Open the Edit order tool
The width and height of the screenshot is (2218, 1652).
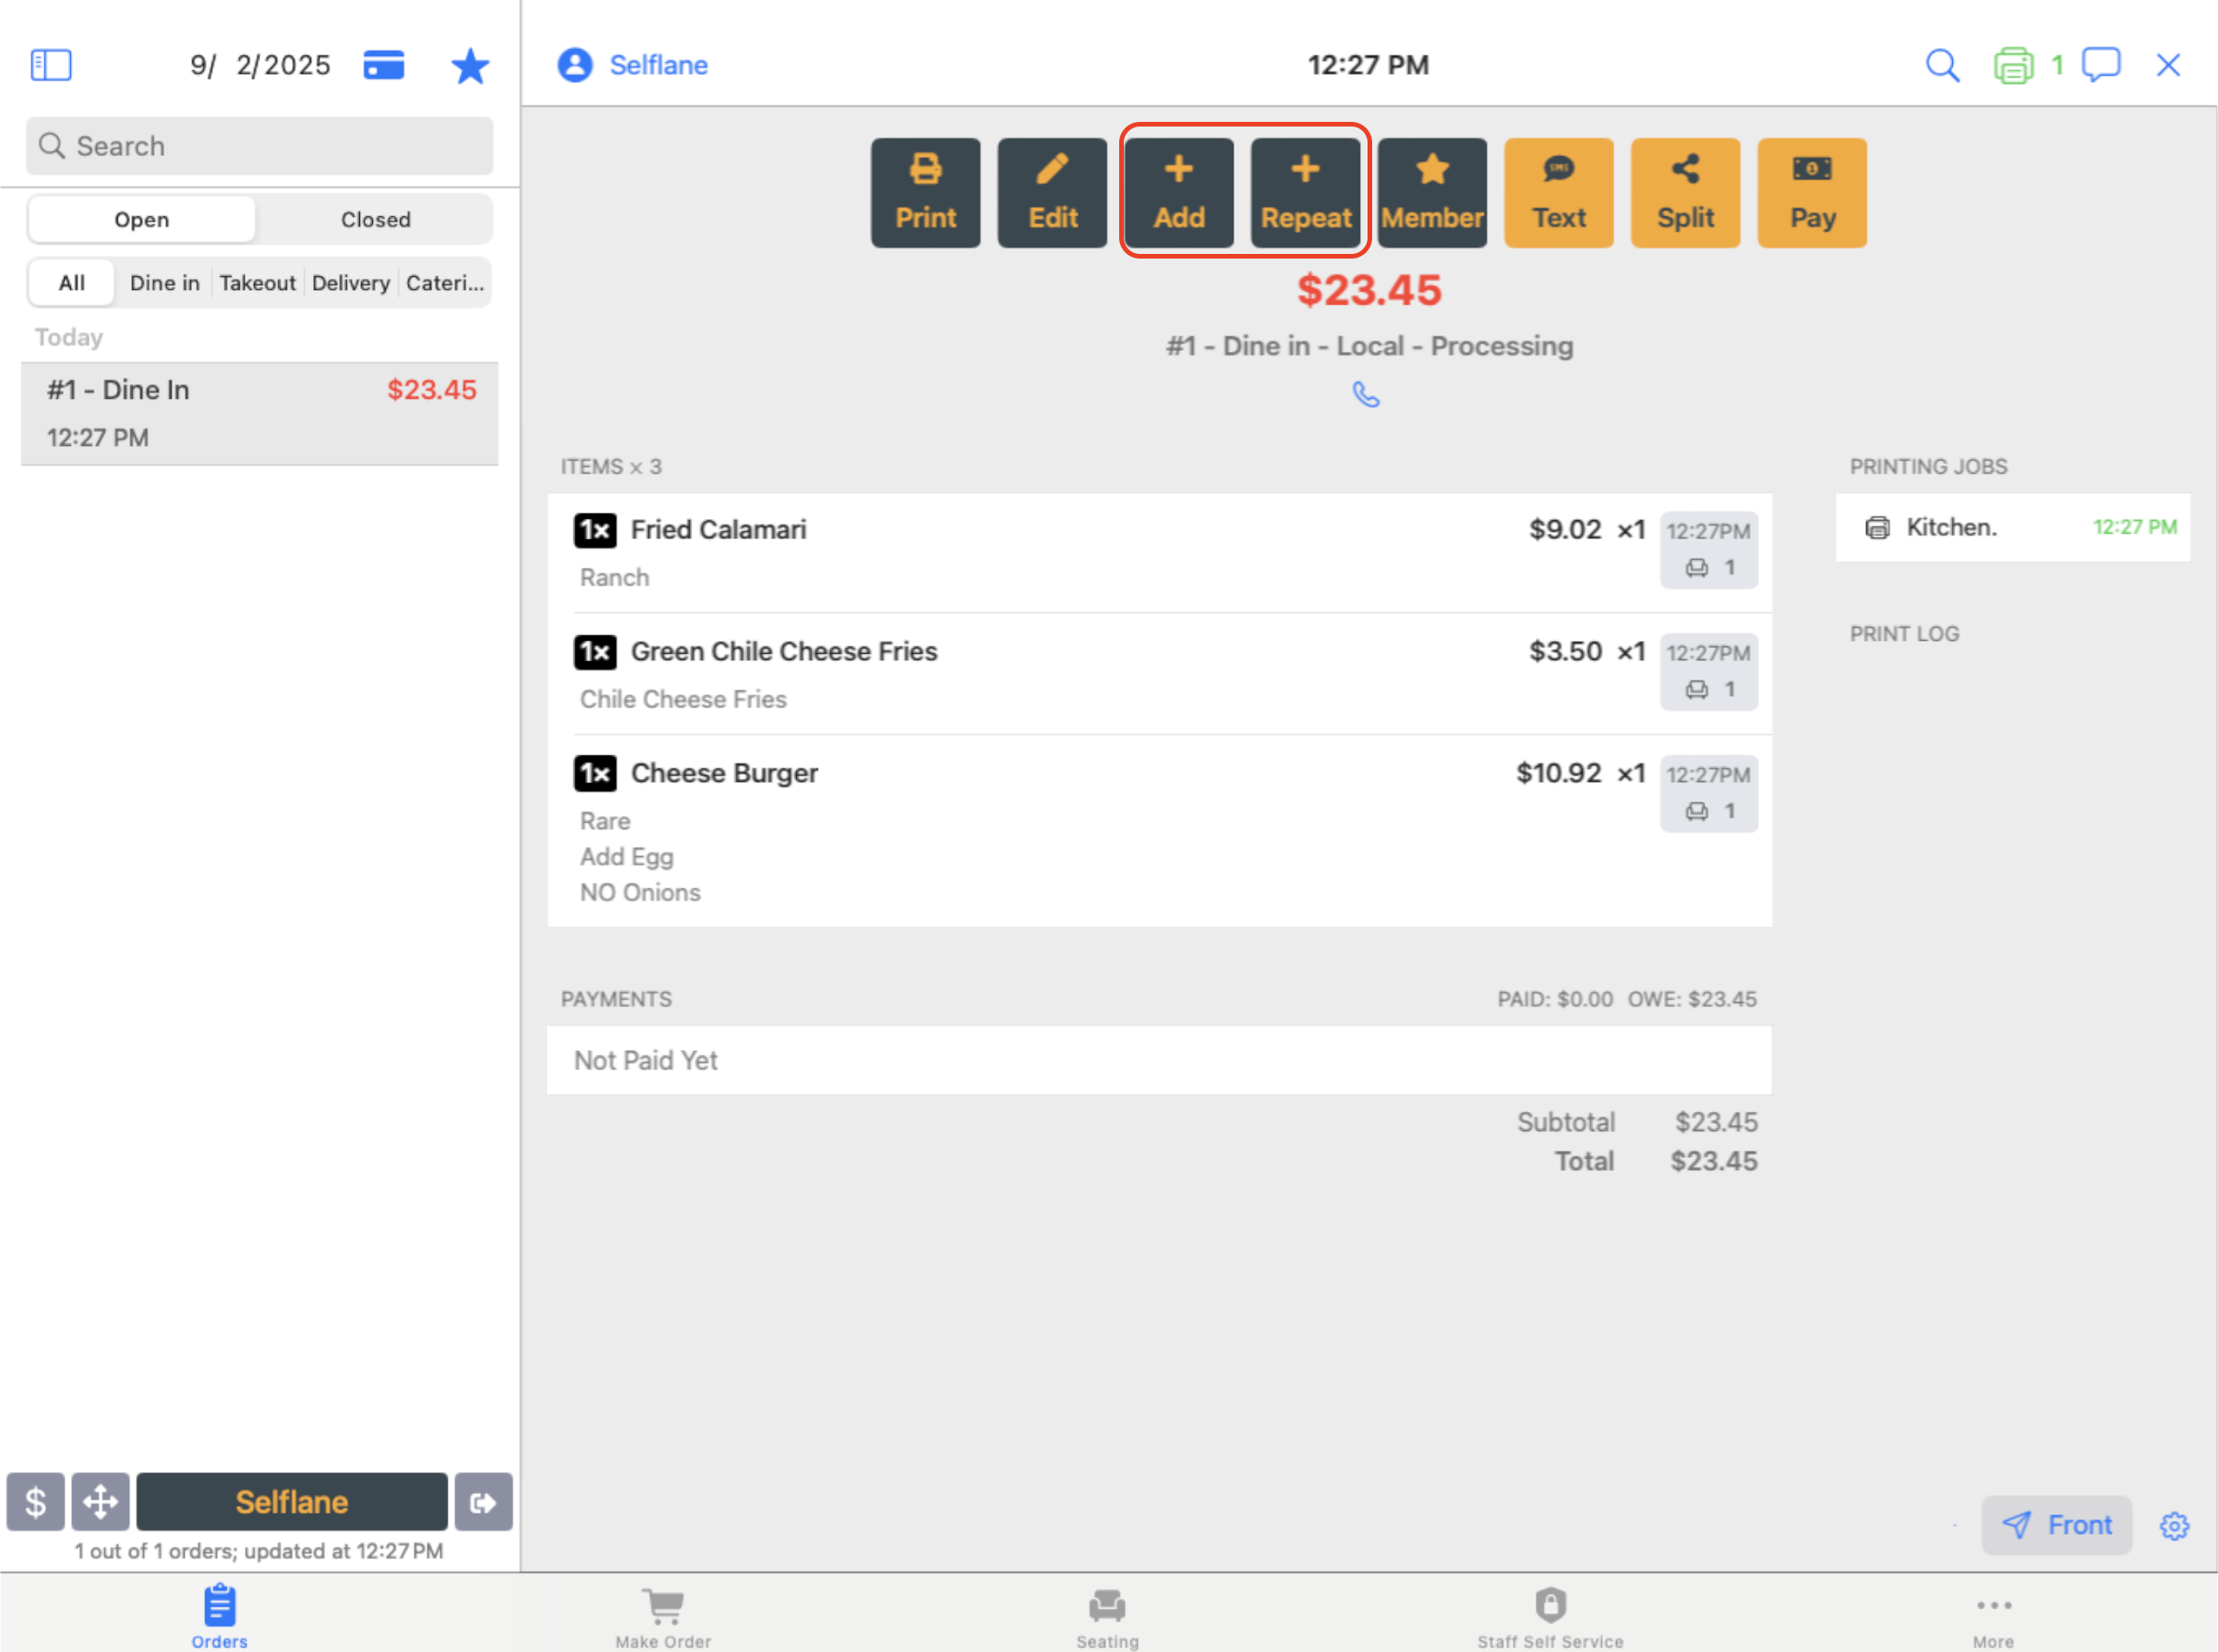[1051, 192]
